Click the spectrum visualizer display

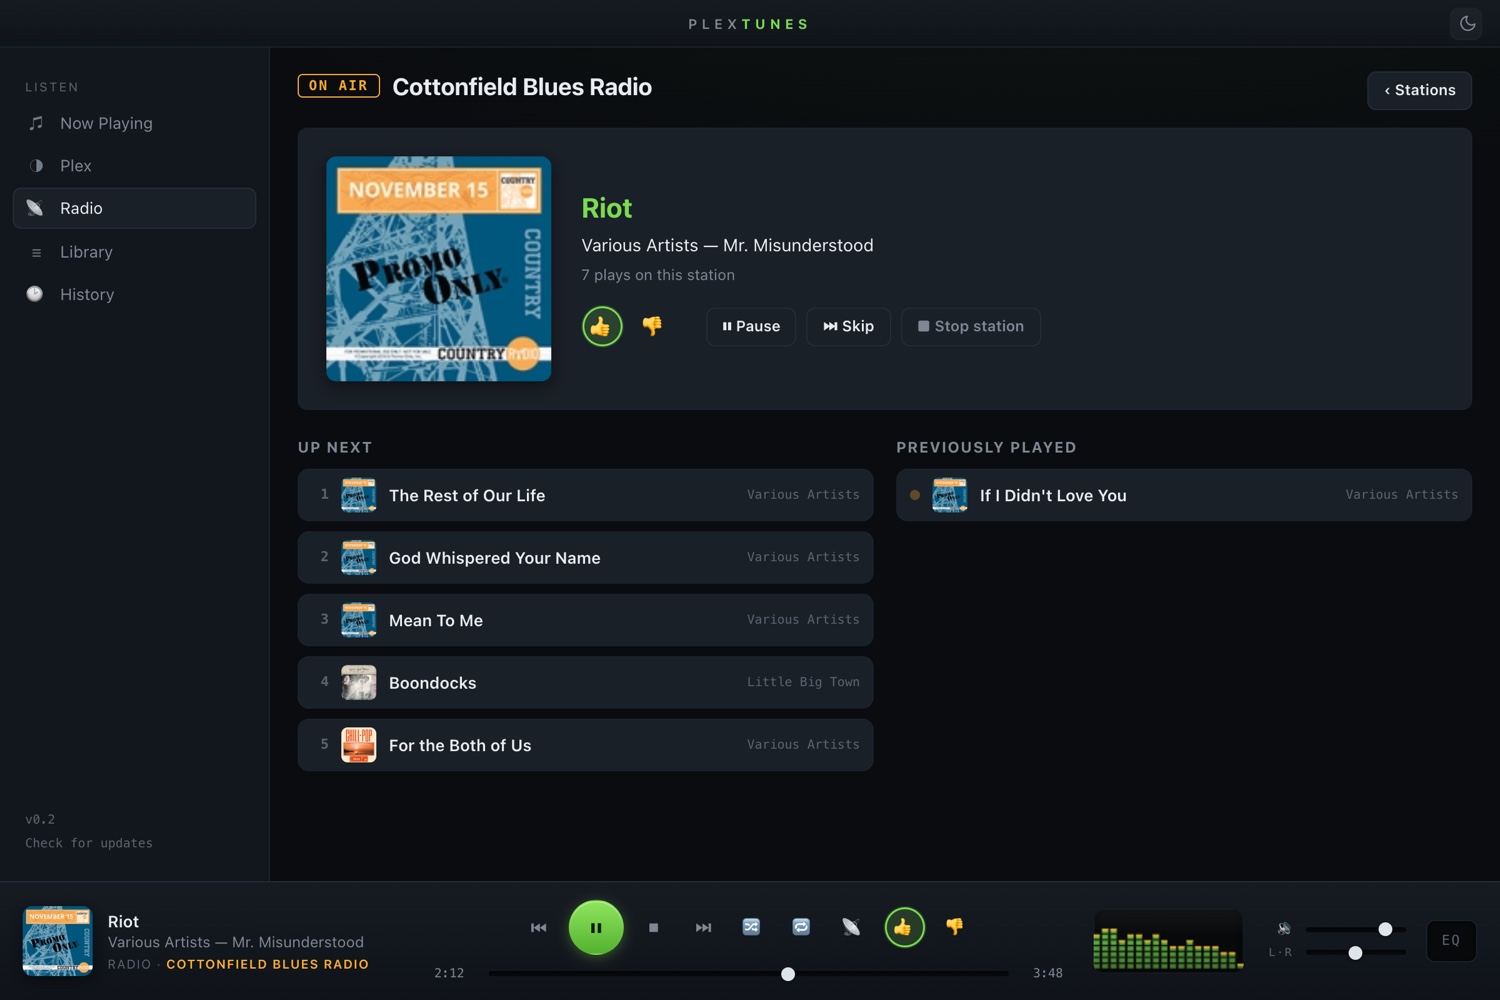pyautogui.click(x=1168, y=940)
